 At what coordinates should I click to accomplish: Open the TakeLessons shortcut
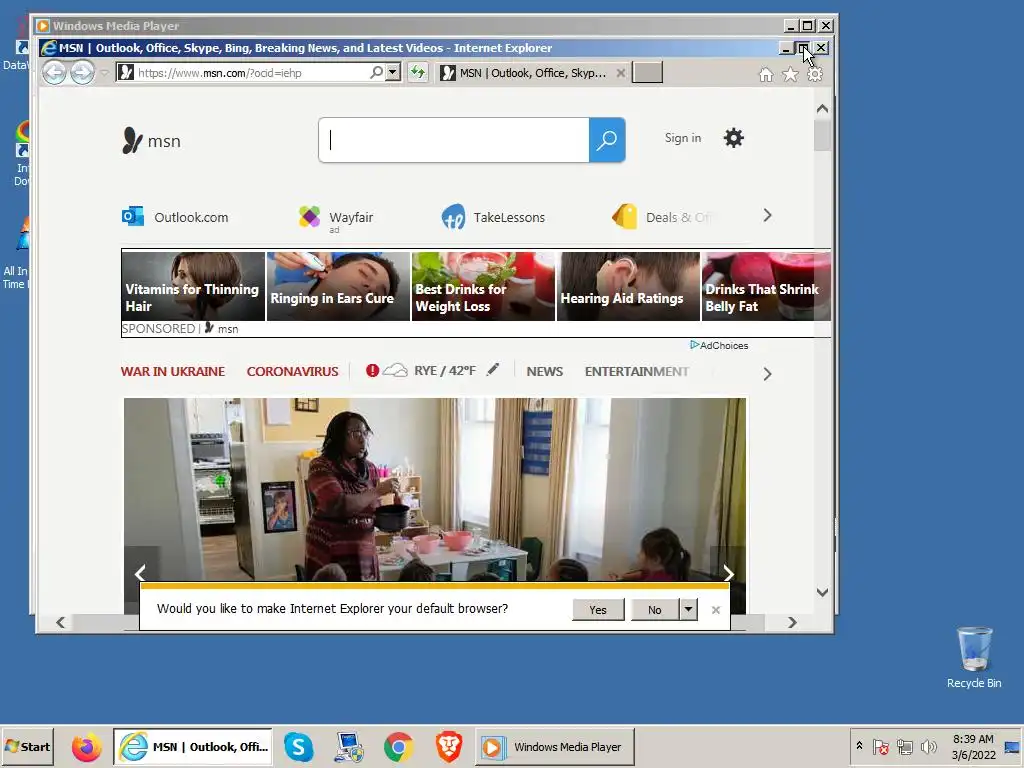pyautogui.click(x=493, y=217)
